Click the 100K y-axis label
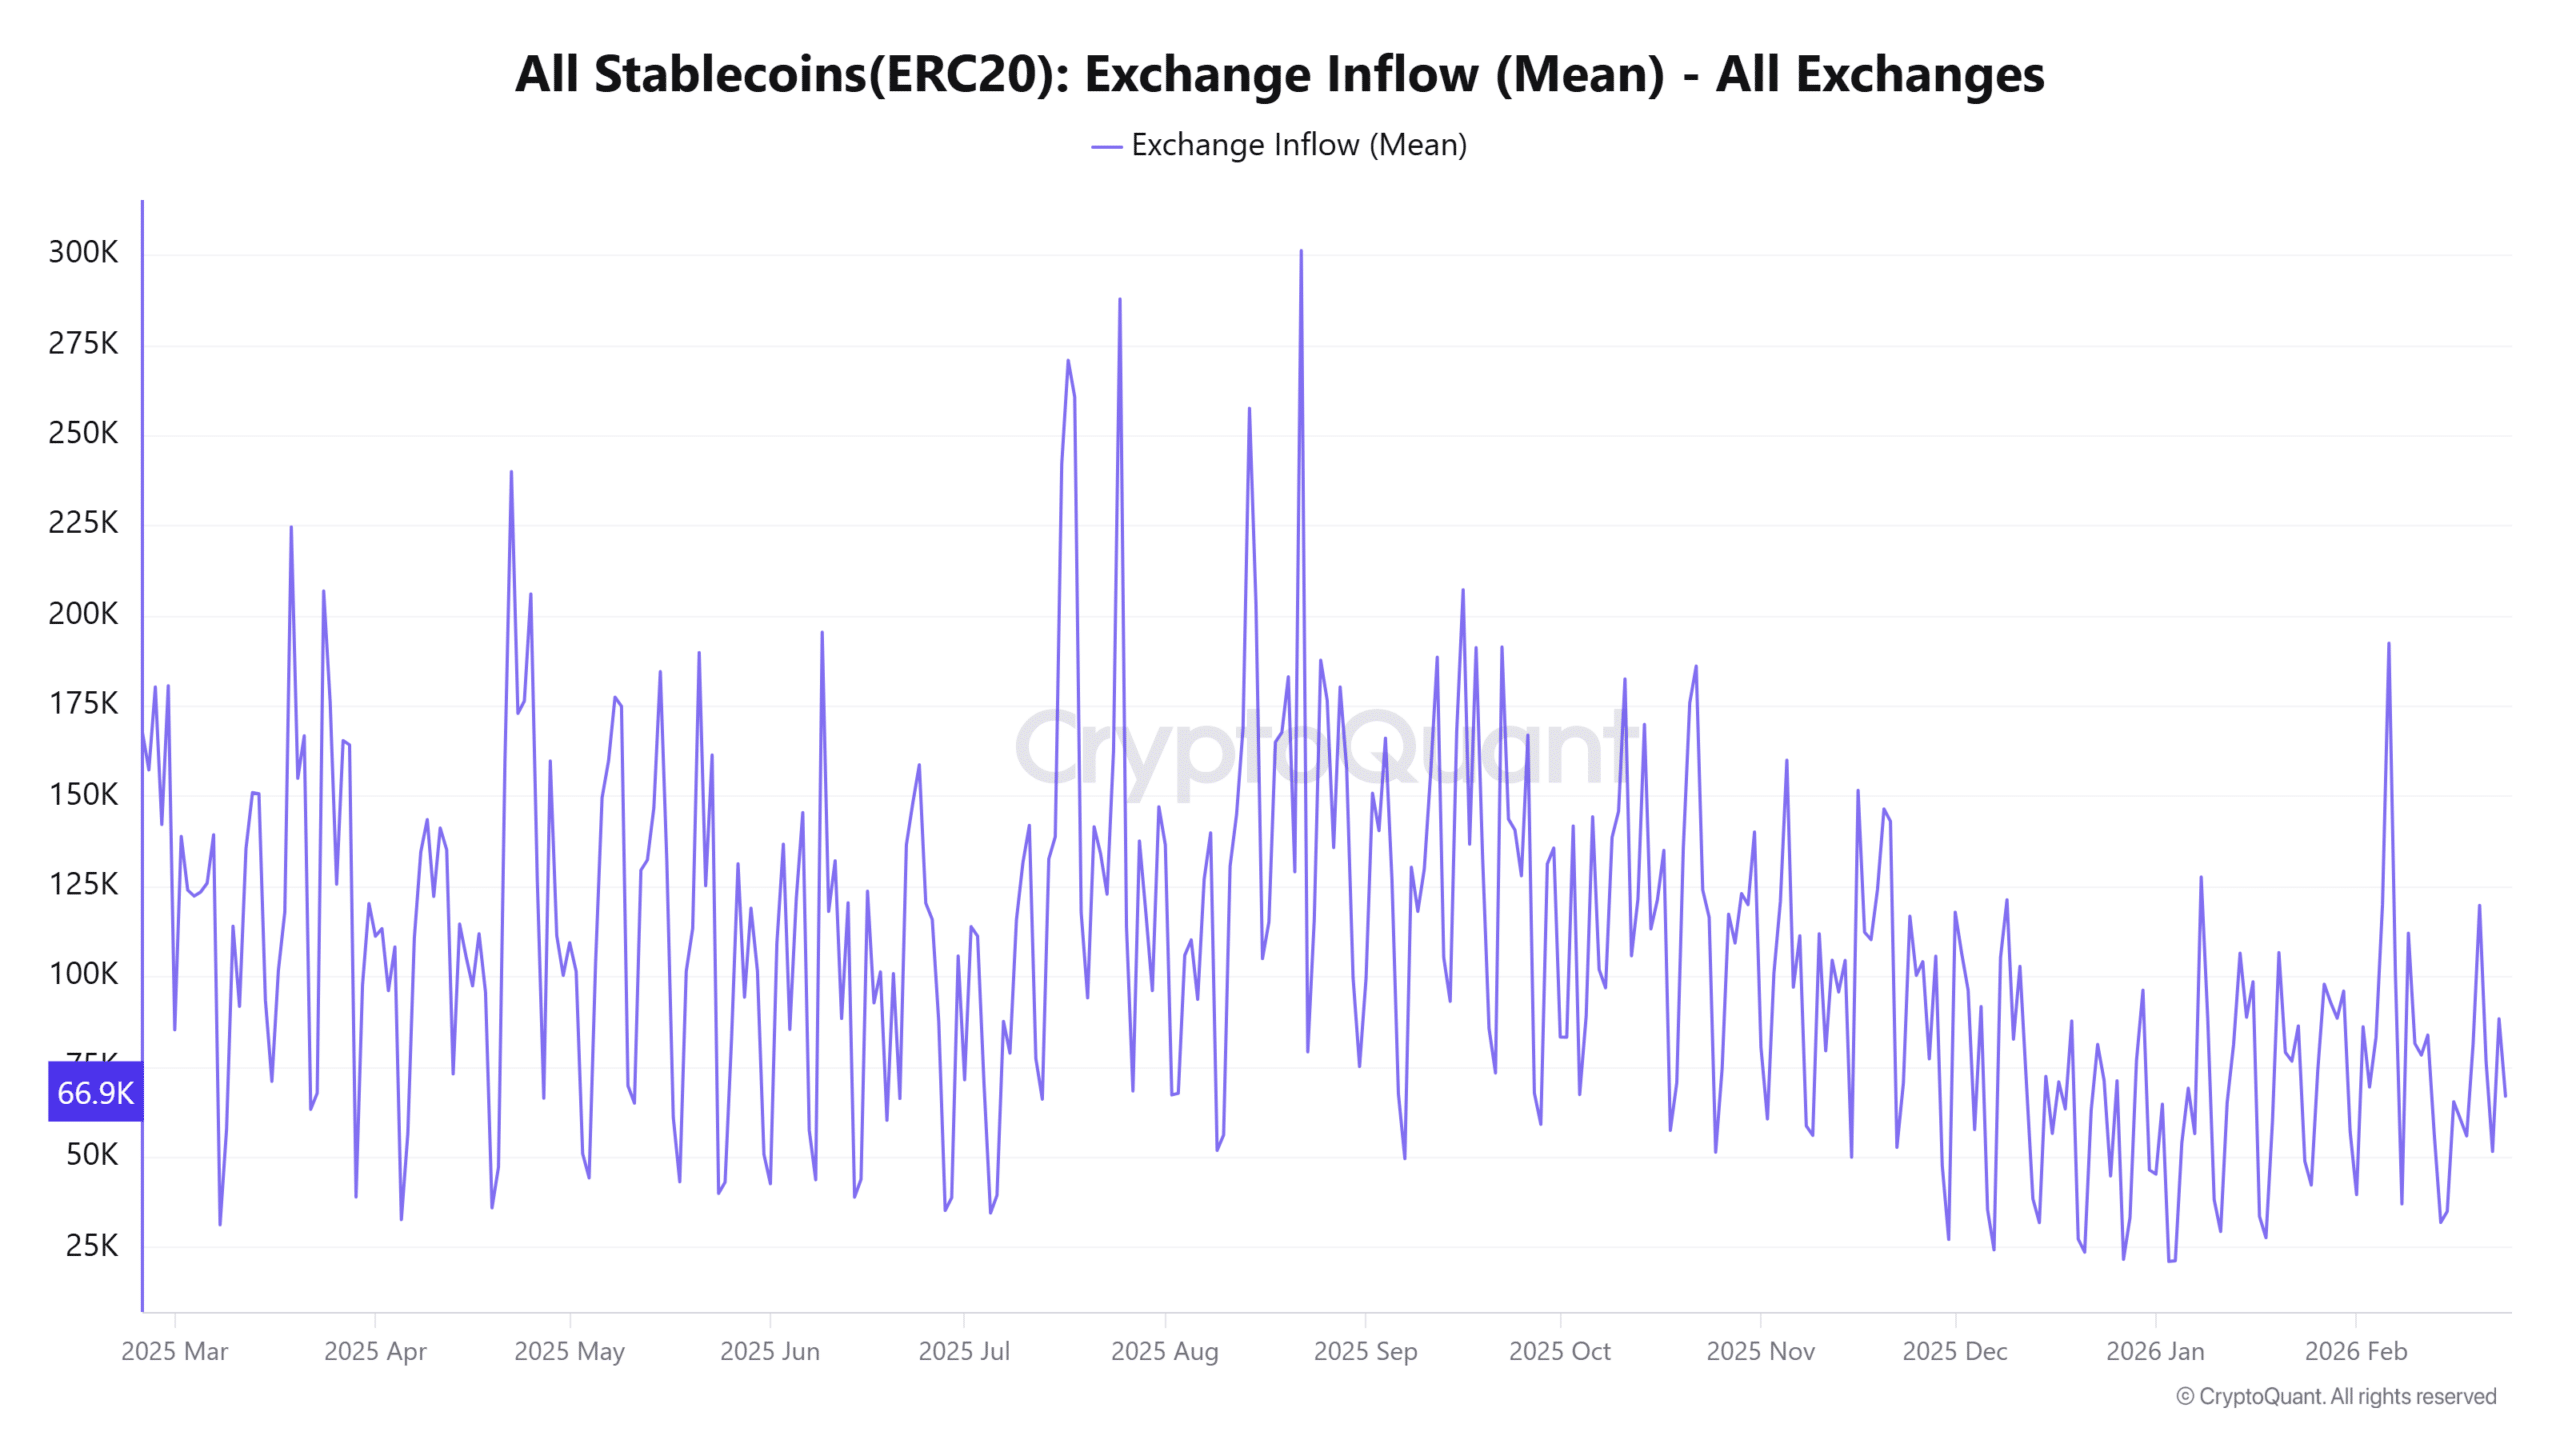The width and height of the screenshot is (2560, 1440). pos(83,973)
